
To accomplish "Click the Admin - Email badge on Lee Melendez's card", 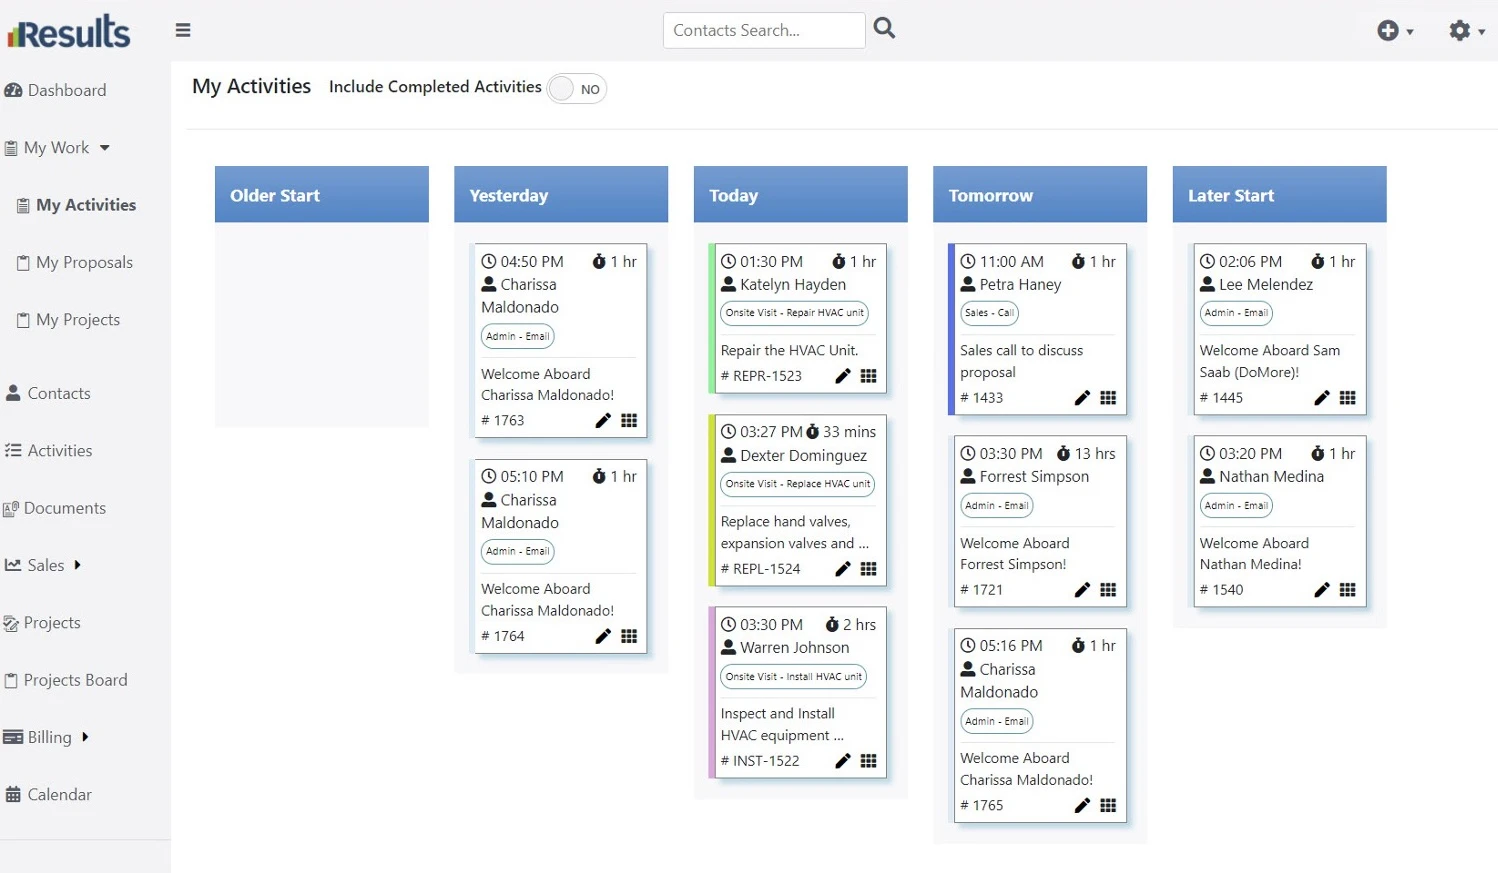I will point(1236,313).
